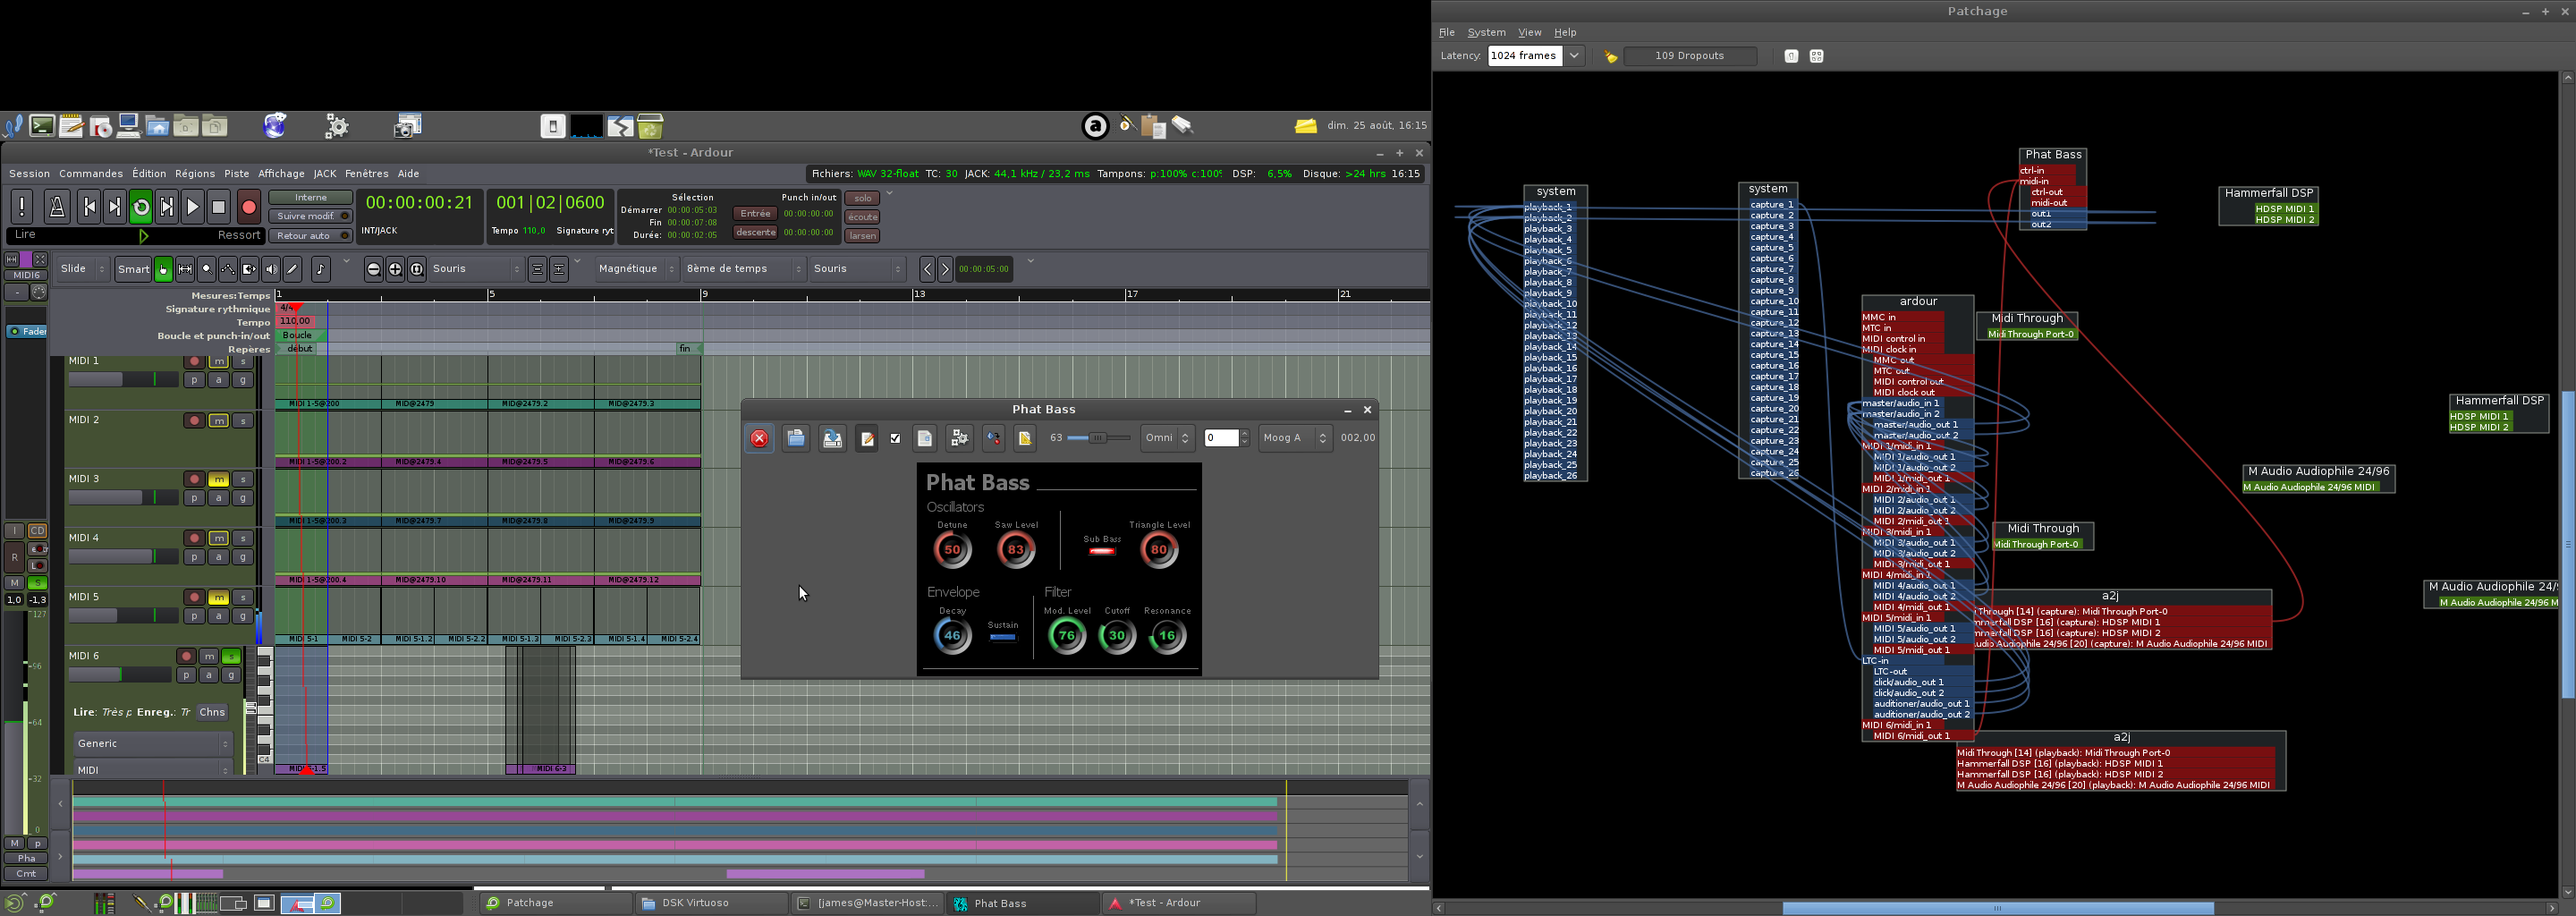The height and width of the screenshot is (916, 2576).
Task: Select the draw pencil tool
Action: pyautogui.click(x=293, y=269)
